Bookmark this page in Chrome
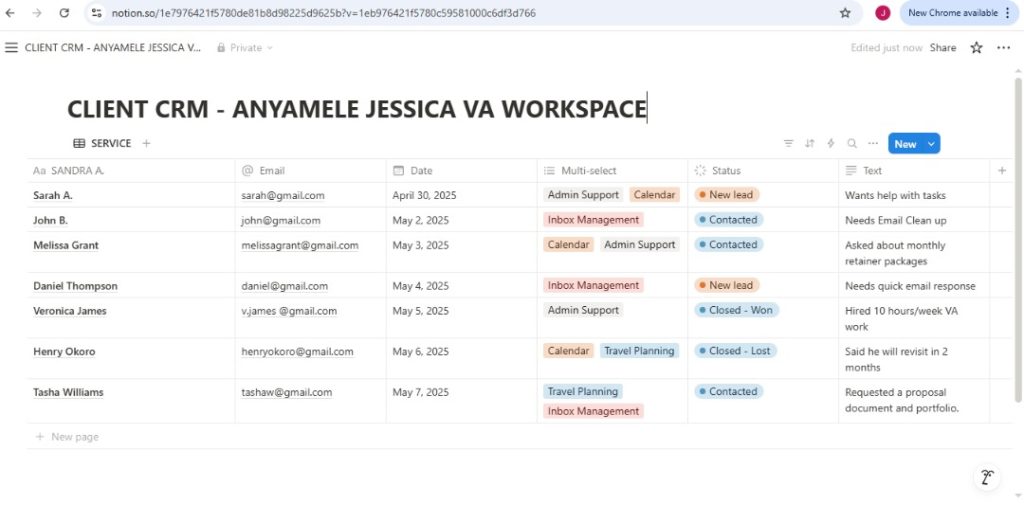 point(845,13)
